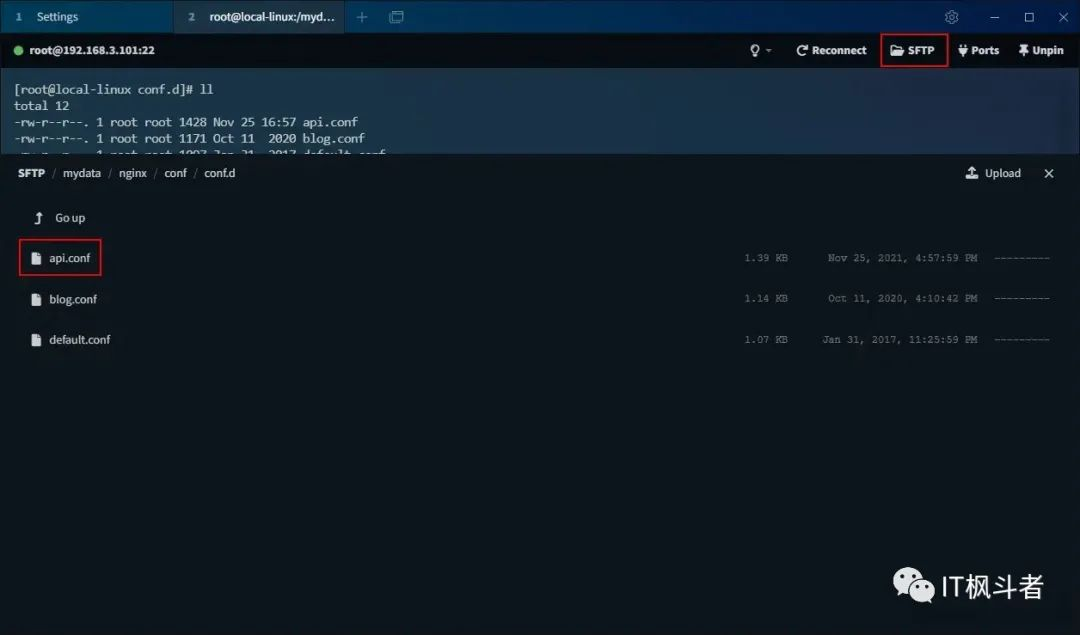Click the Oct 11, 2020 date
This screenshot has width=1080, height=635.
(902, 298)
